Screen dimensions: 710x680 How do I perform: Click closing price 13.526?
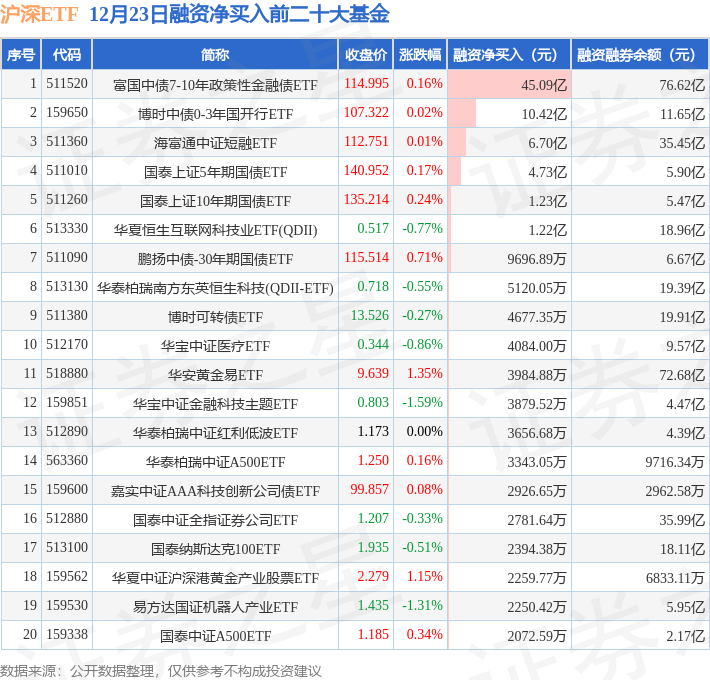tap(369, 316)
